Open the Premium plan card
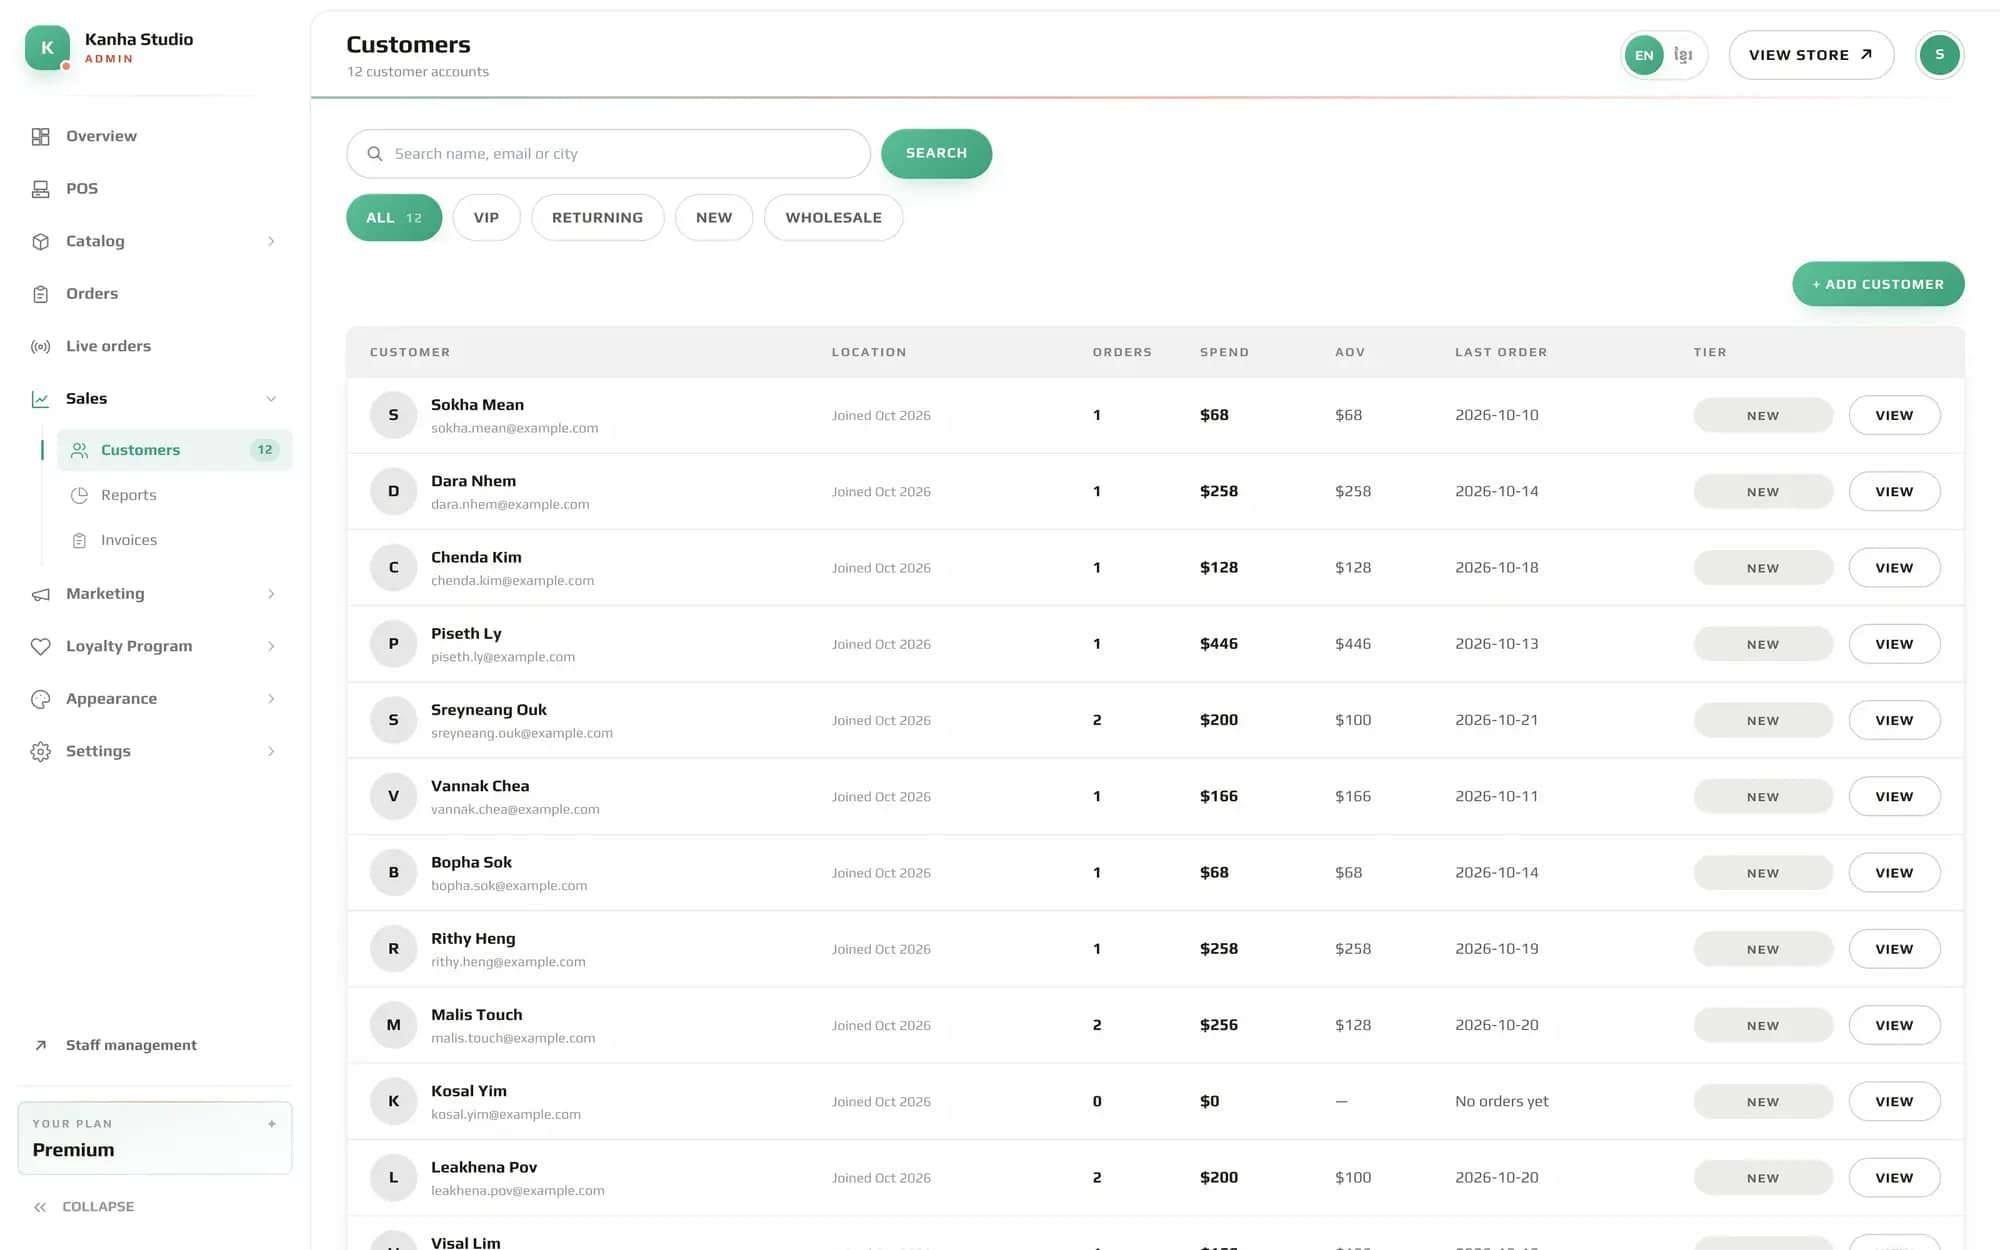This screenshot has height=1250, width=2000. 155,1138
